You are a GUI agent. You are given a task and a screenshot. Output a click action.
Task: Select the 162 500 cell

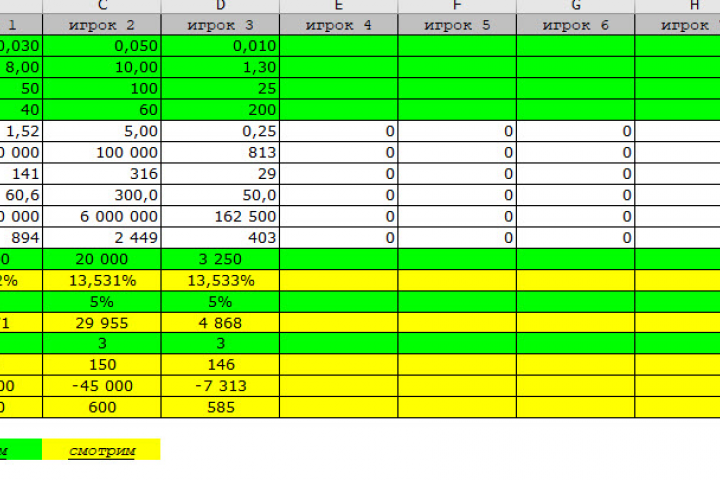click(x=220, y=216)
